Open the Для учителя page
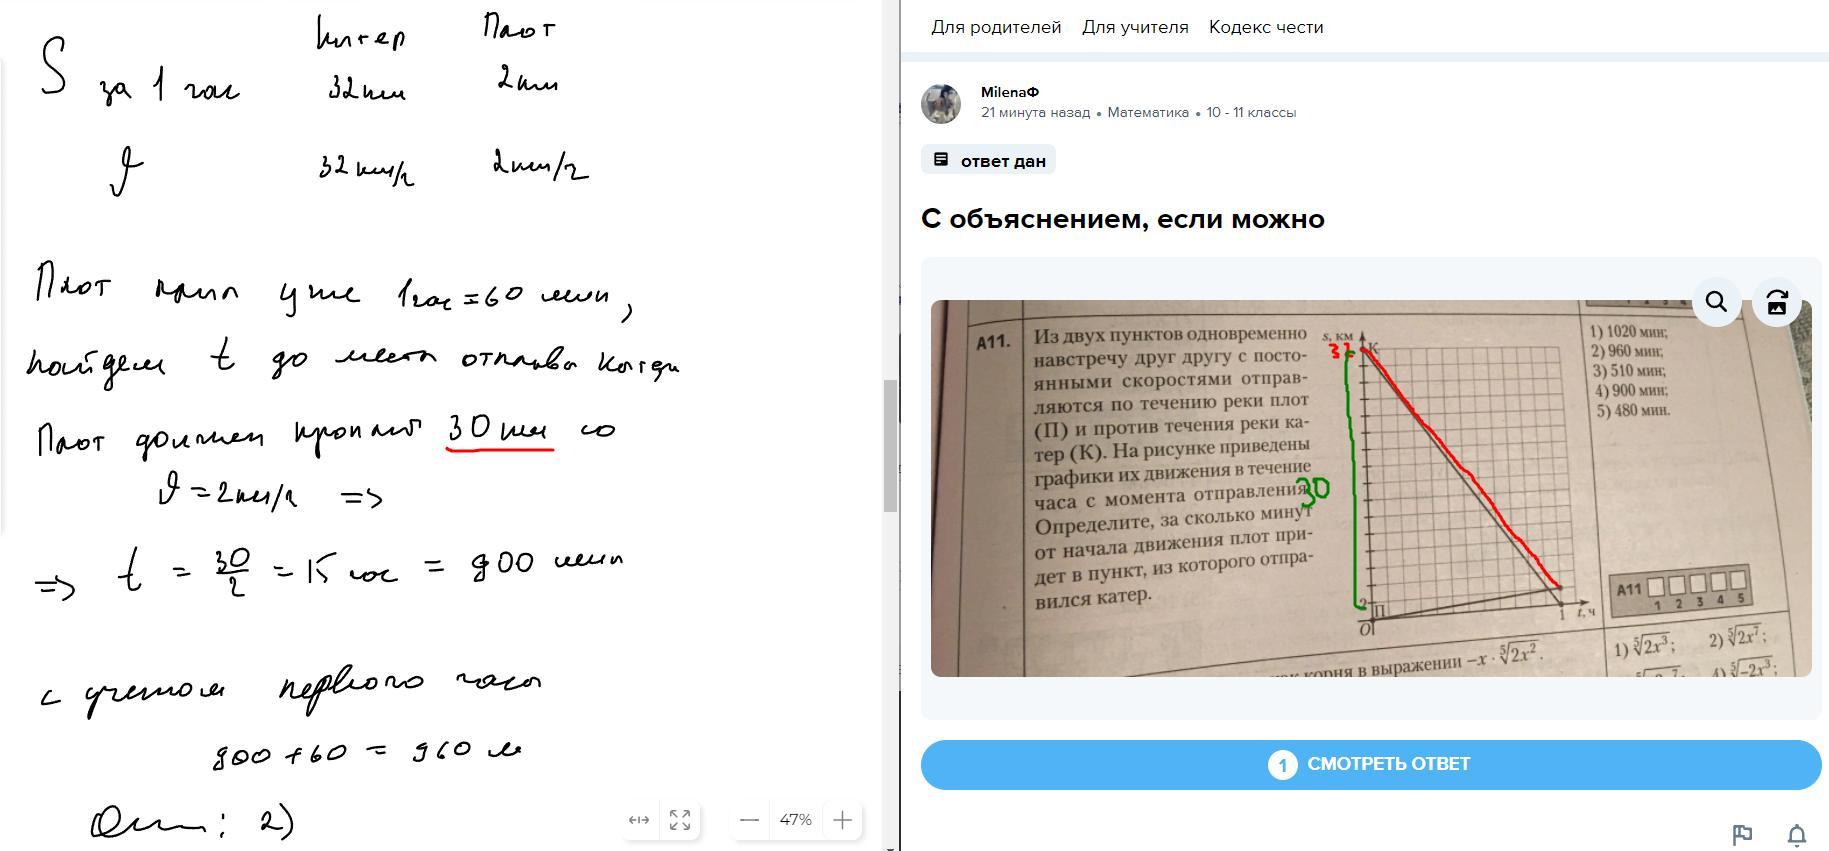Image resolution: width=1829 pixels, height=851 pixels. pyautogui.click(x=1135, y=27)
